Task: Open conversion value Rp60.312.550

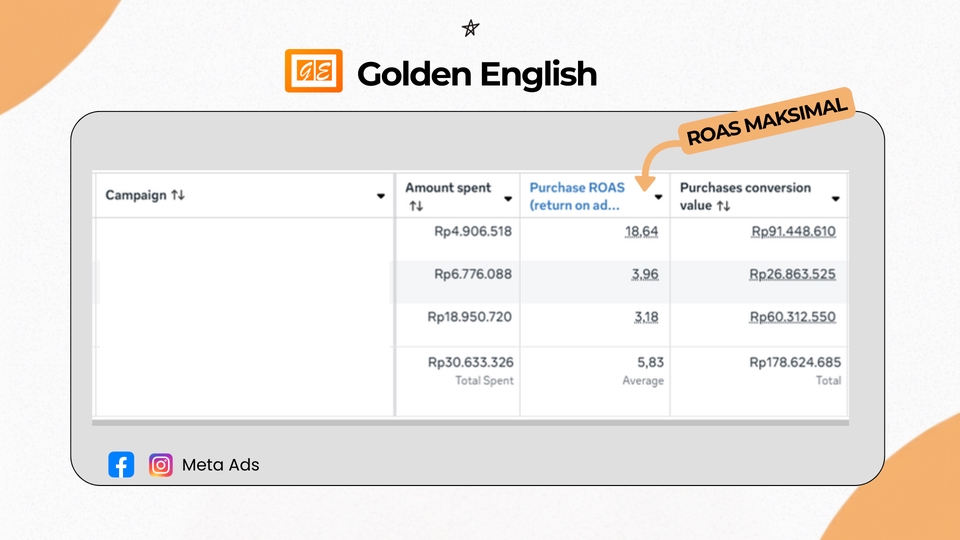Action: pyautogui.click(x=792, y=317)
